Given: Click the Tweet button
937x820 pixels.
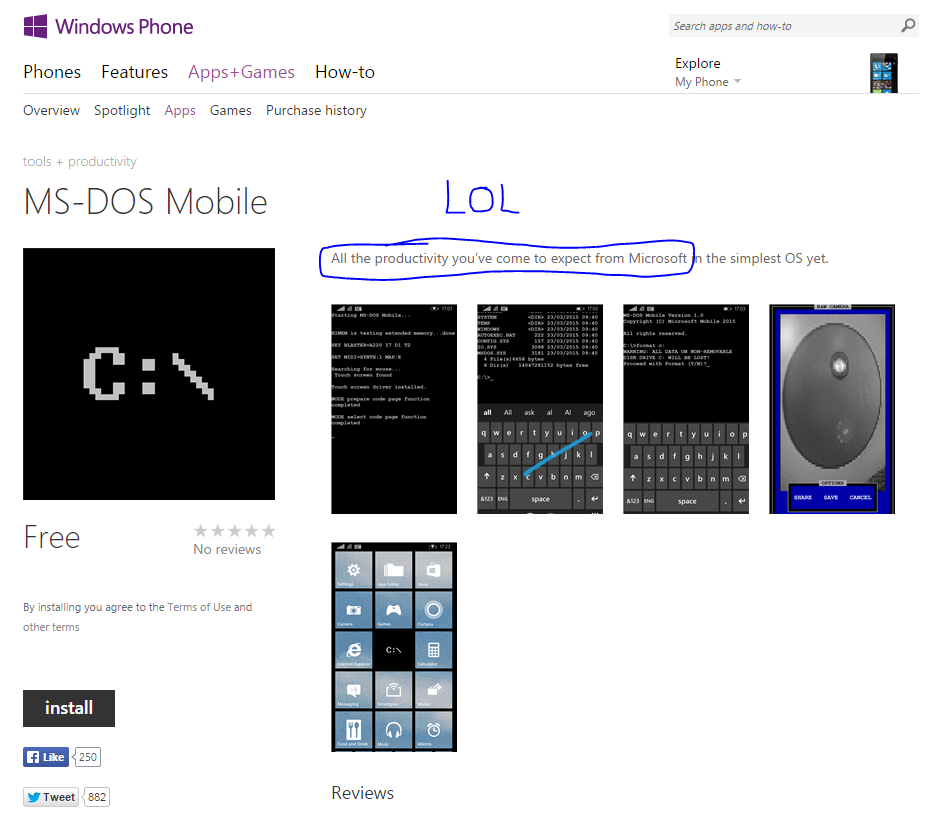Looking at the screenshot, I should click(51, 797).
